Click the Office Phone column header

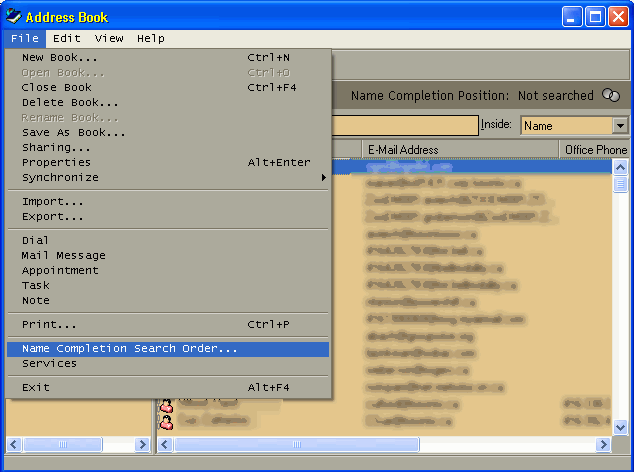tap(594, 150)
